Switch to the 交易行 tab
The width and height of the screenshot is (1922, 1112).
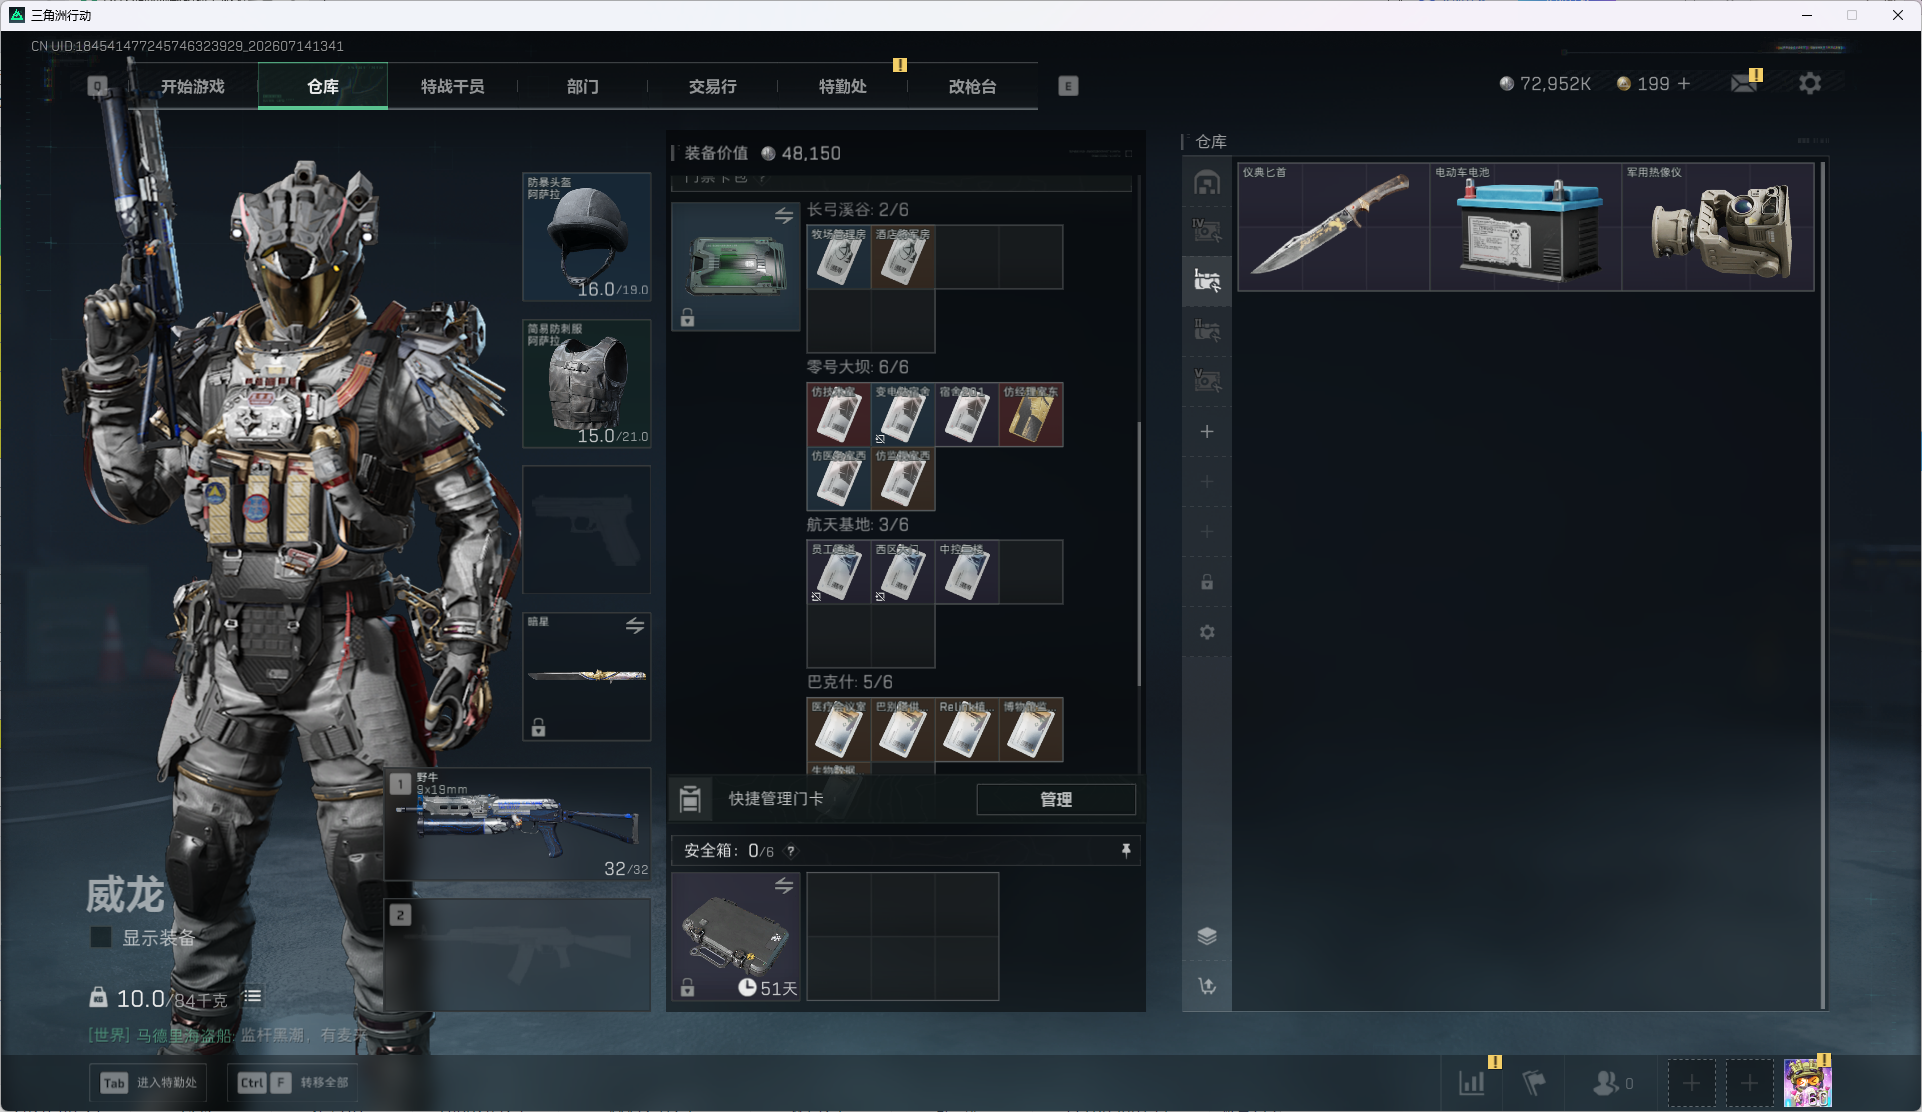coord(712,86)
